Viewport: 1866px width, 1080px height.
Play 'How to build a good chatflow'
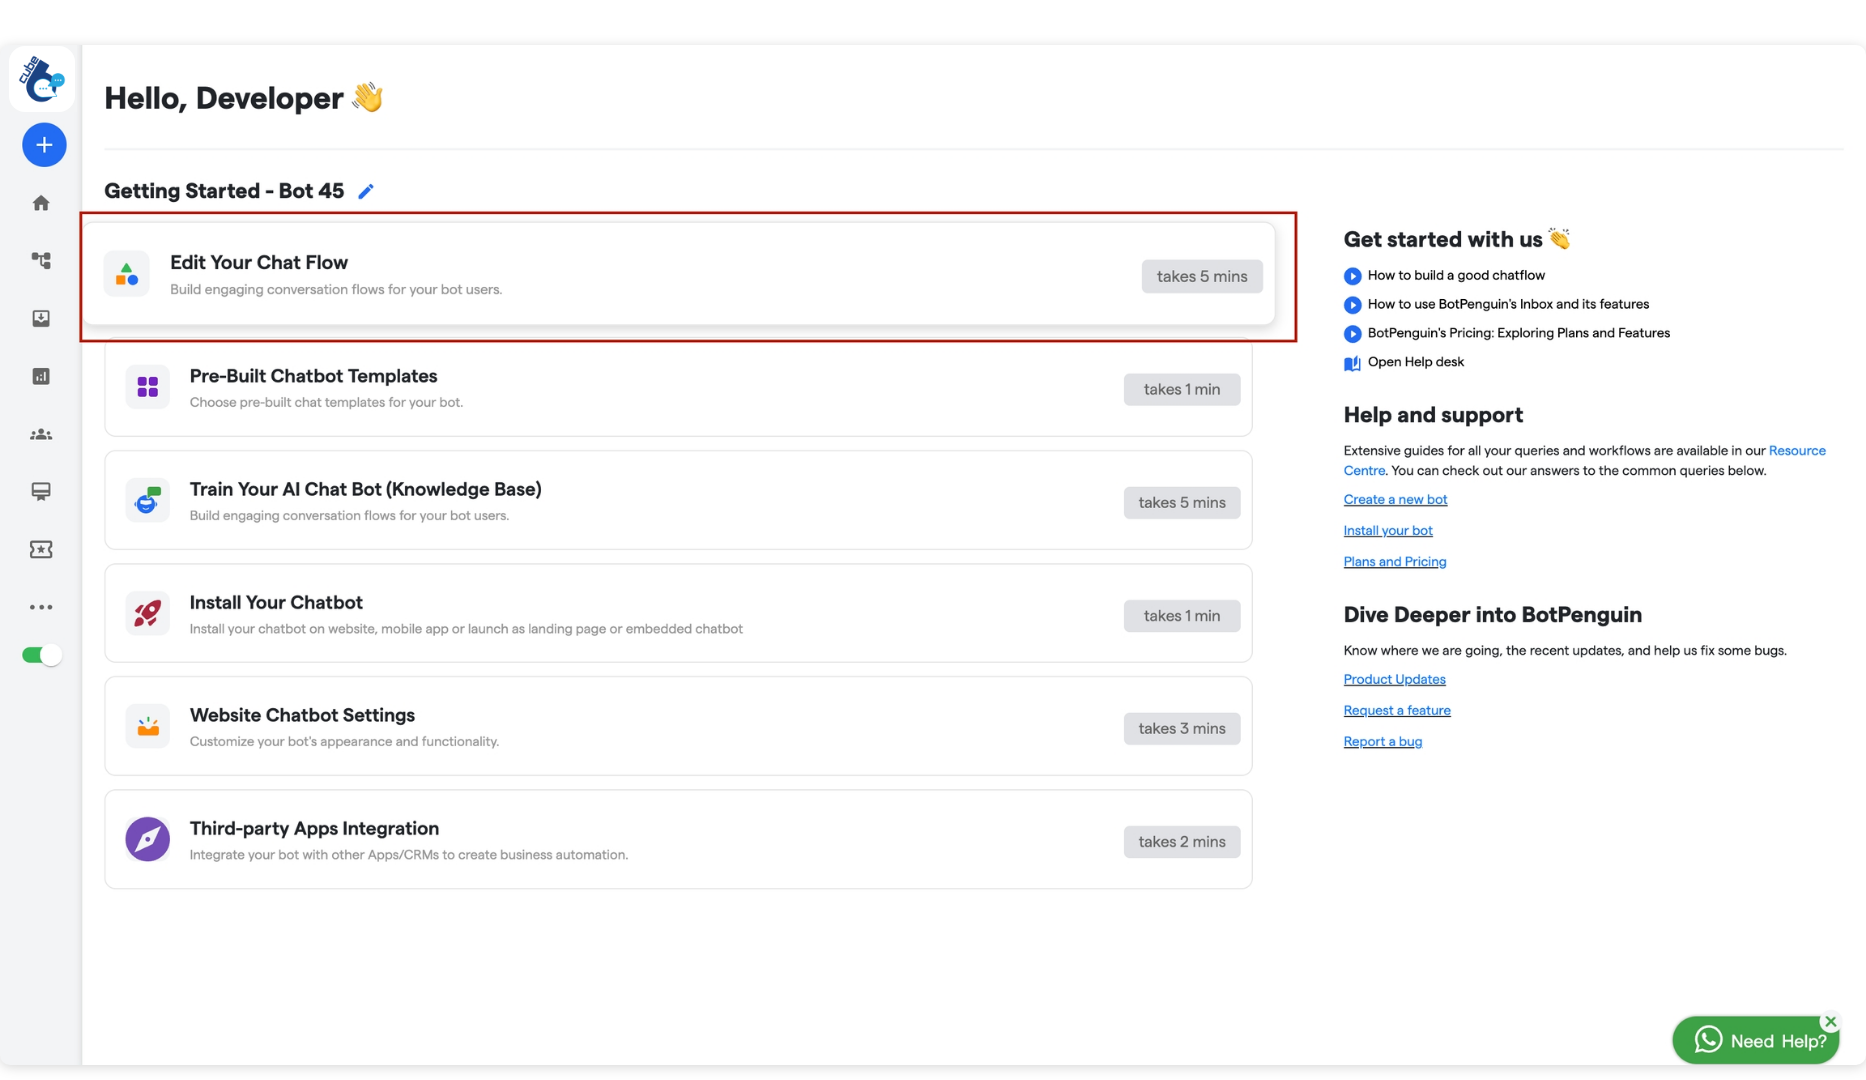tap(1456, 275)
